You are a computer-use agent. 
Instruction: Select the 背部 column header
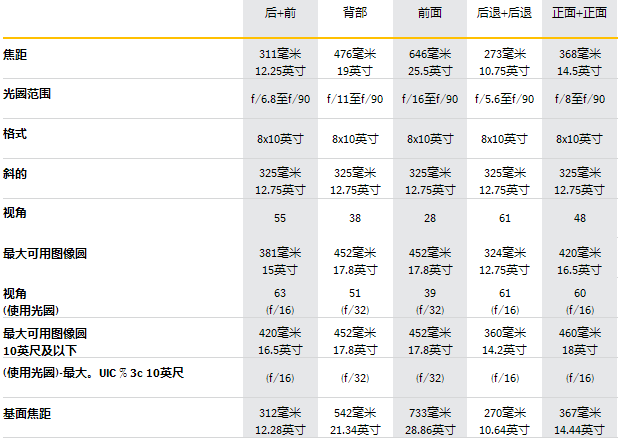(353, 14)
